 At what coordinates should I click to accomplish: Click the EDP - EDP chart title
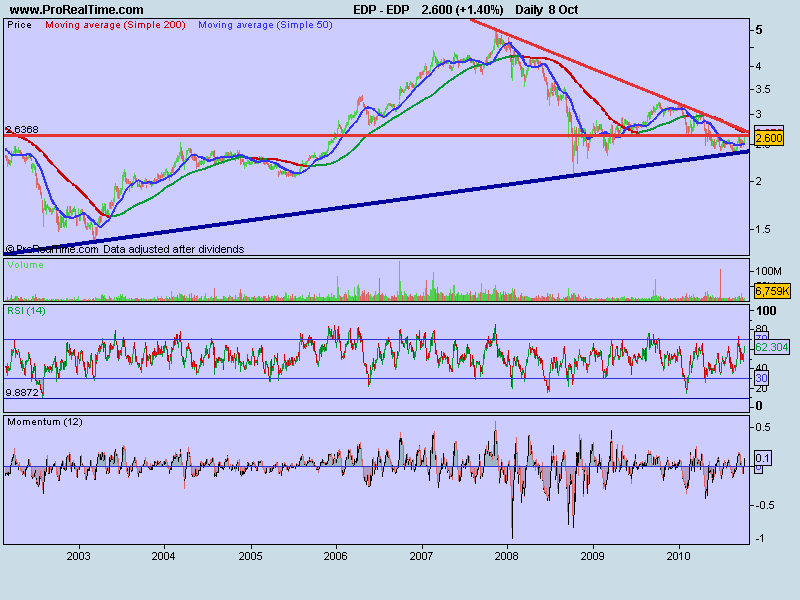click(x=381, y=10)
